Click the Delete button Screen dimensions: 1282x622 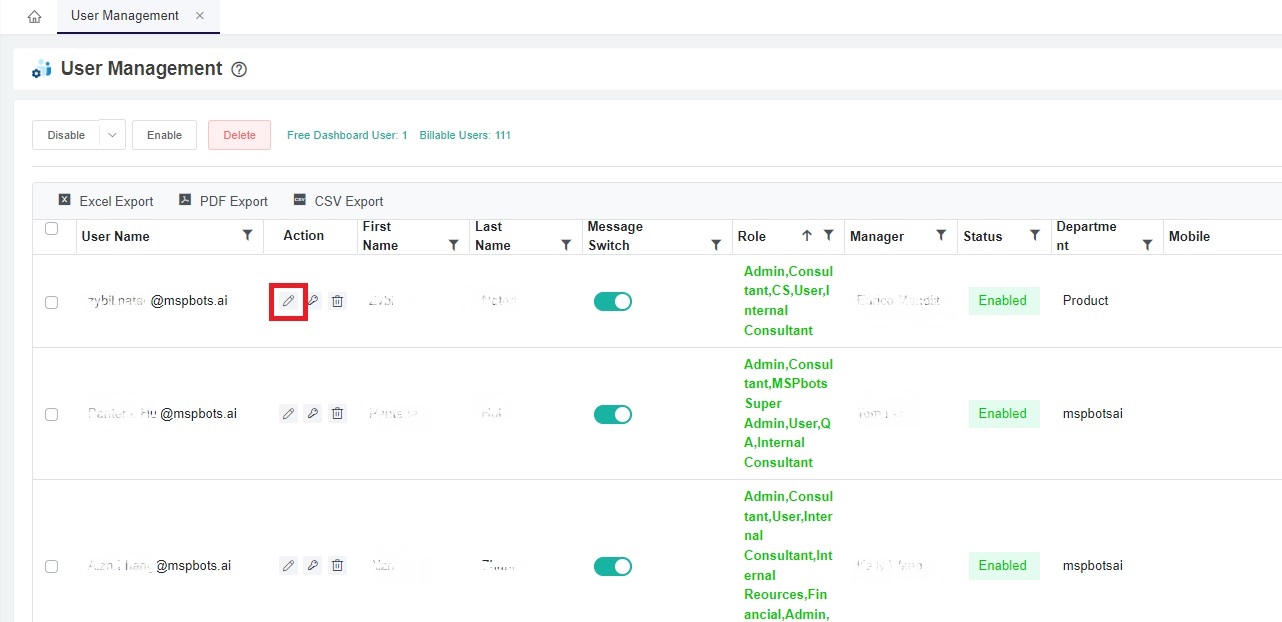[x=239, y=134]
